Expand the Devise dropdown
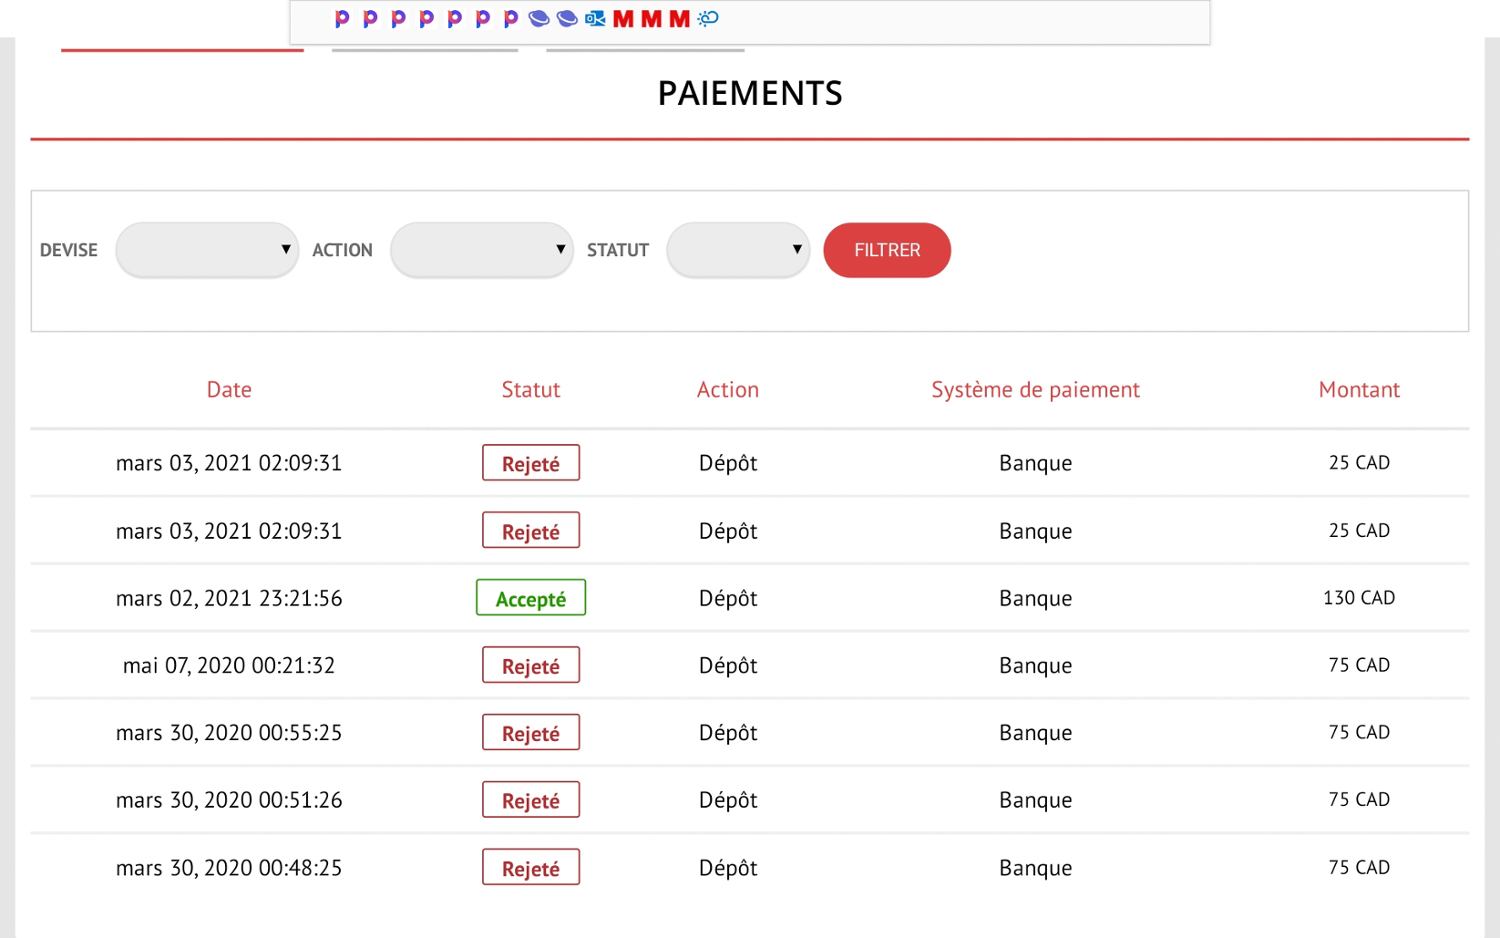1500x938 pixels. point(207,250)
